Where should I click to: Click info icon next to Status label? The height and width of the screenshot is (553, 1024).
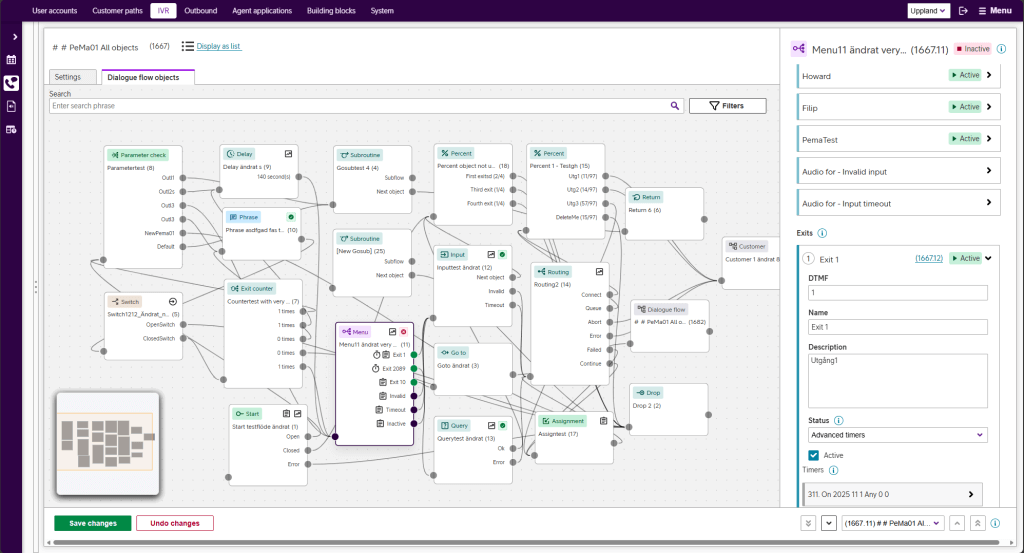click(x=838, y=421)
